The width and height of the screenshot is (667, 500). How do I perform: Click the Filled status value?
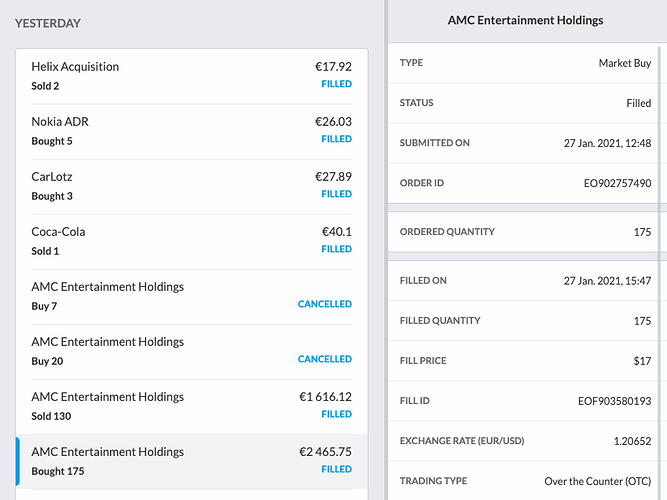[x=638, y=103]
